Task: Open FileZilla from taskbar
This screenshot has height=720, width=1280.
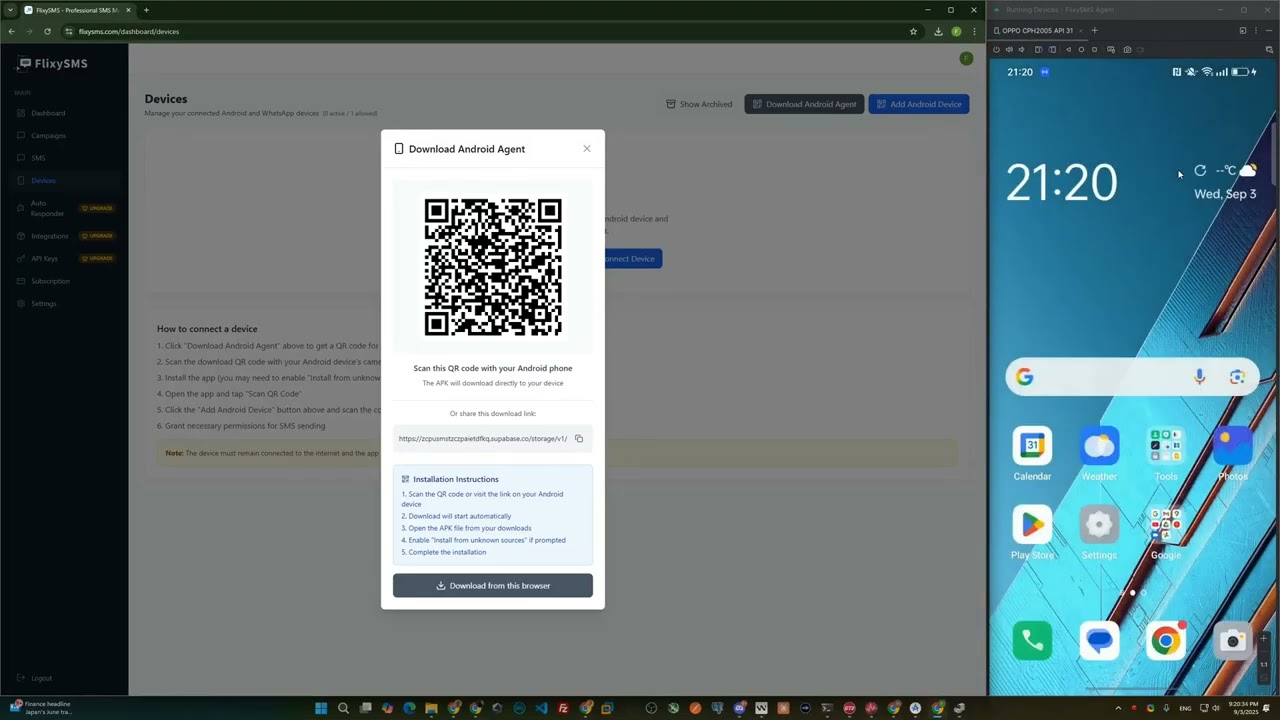Action: [x=563, y=708]
